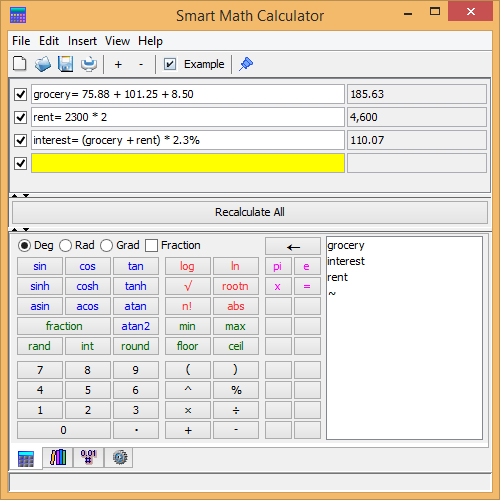The height and width of the screenshot is (500, 500).
Task: Click the e constant button
Action: tap(307, 266)
